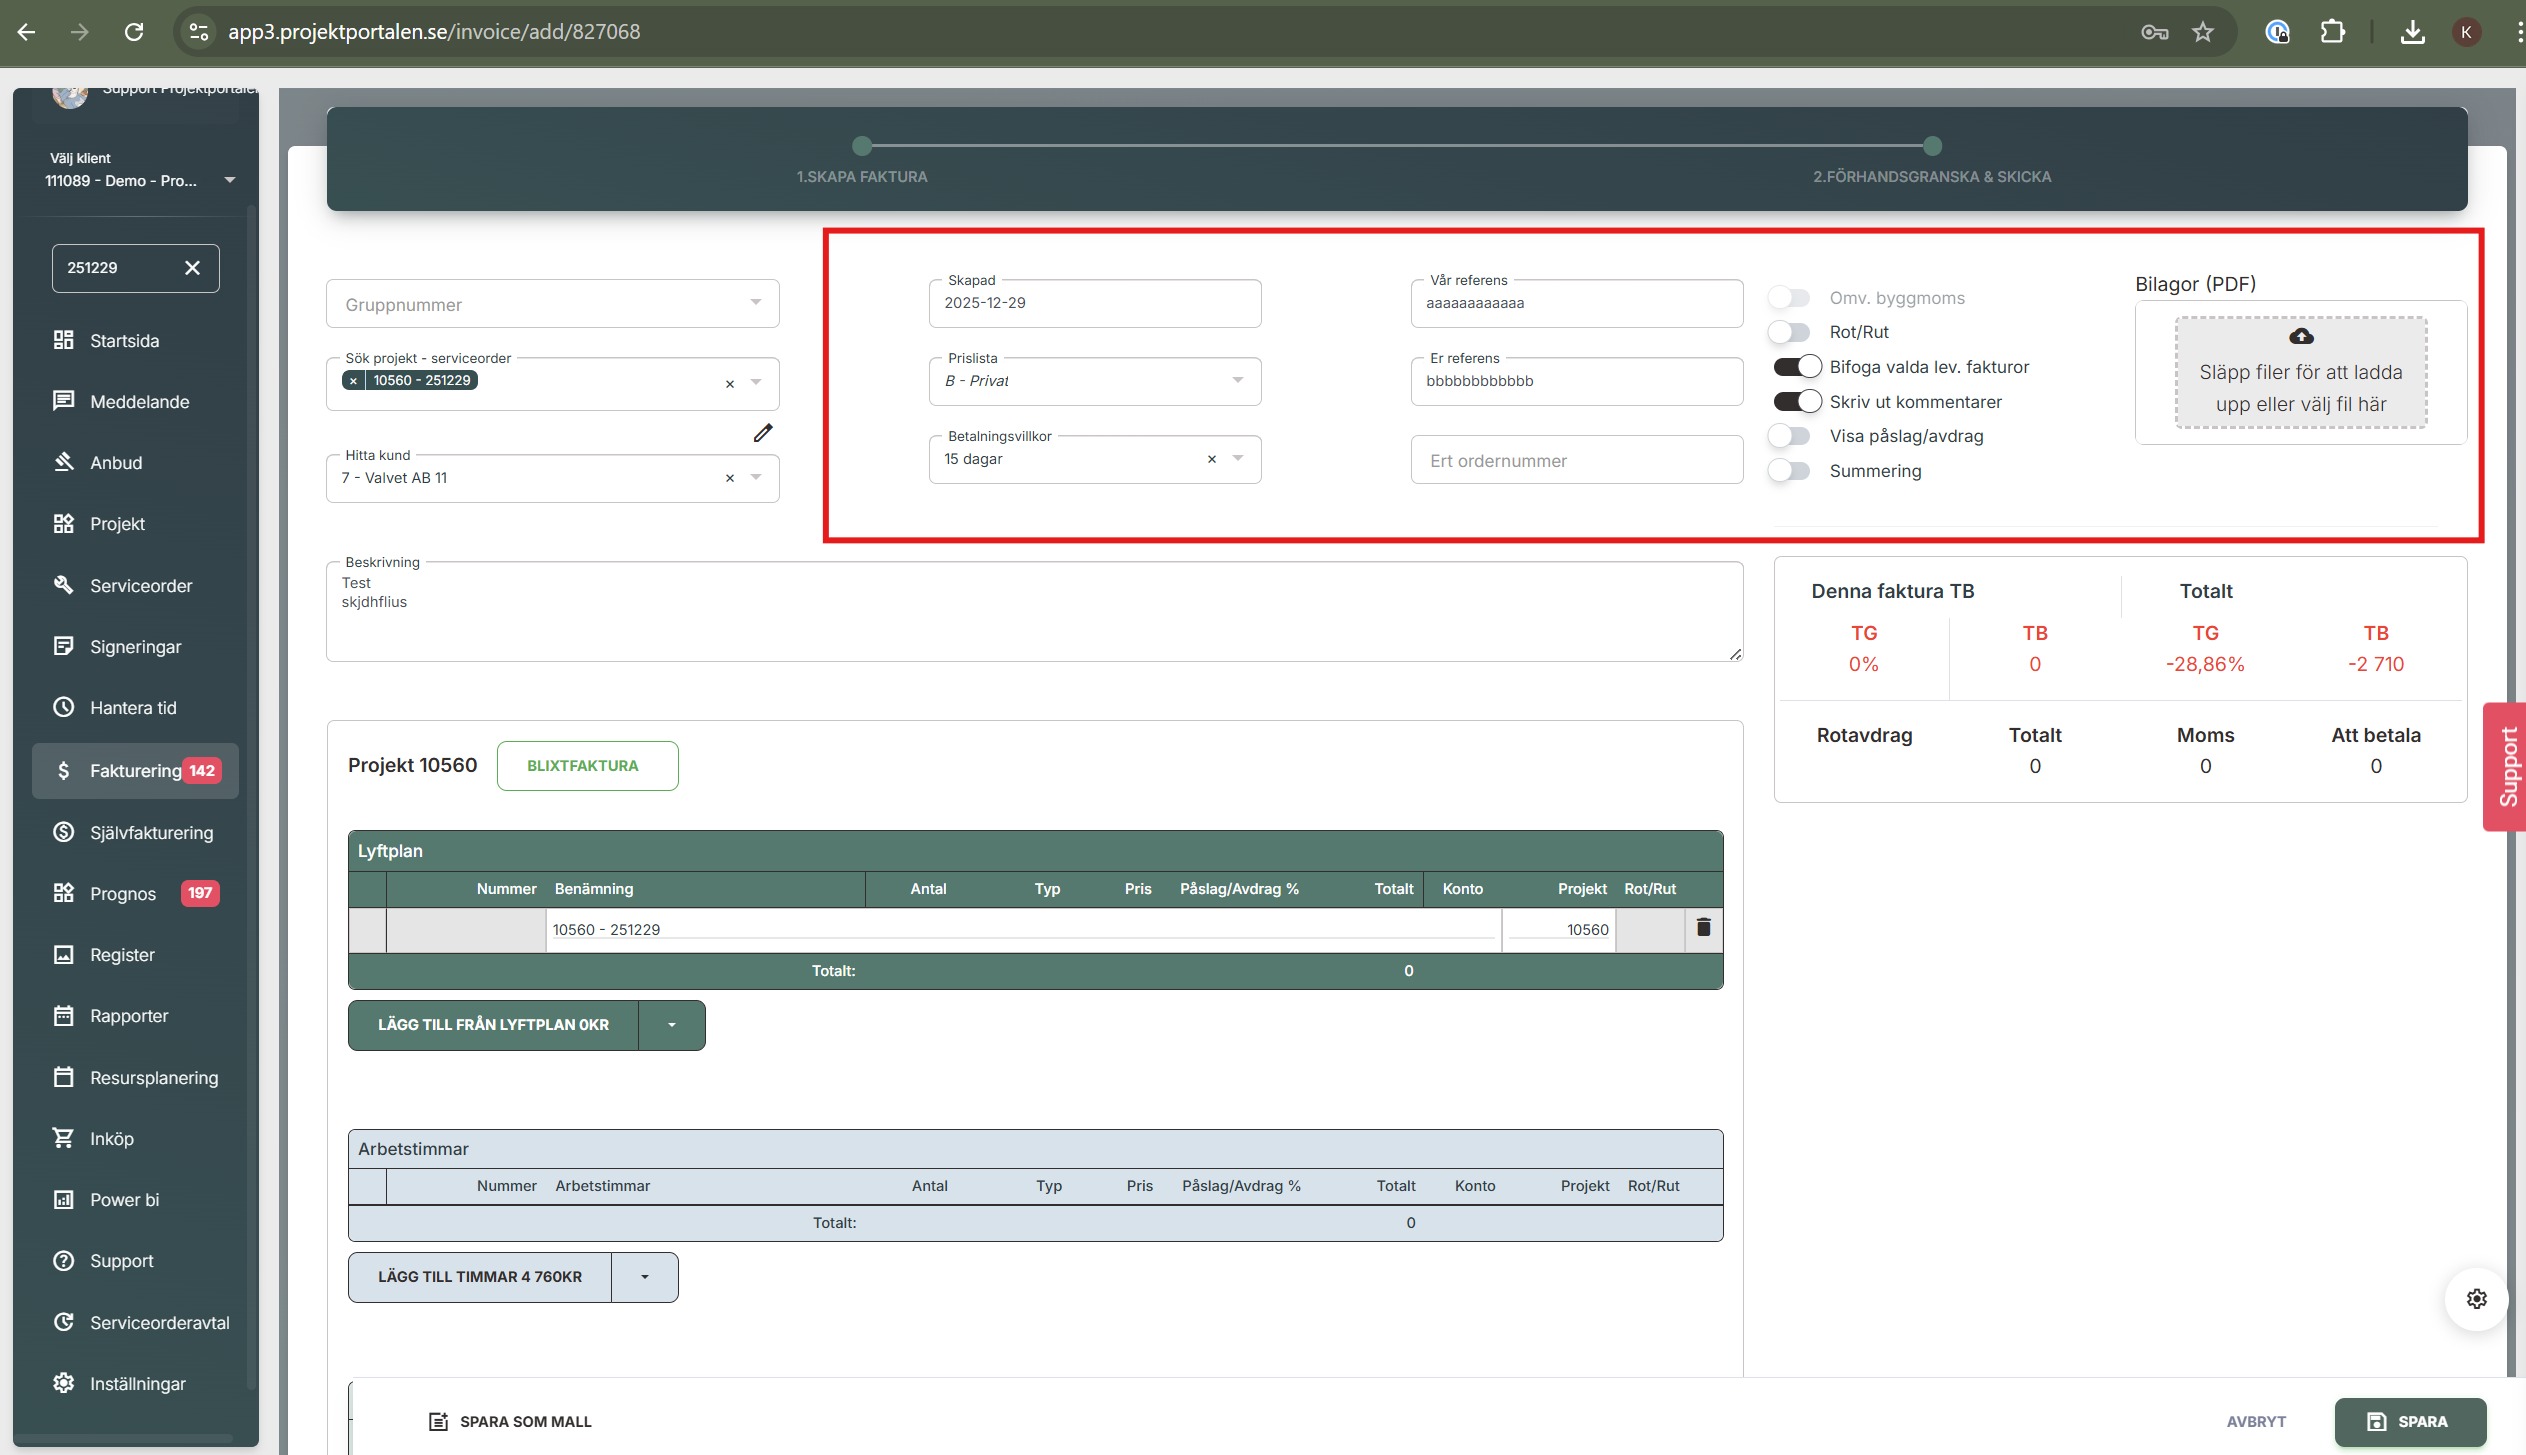Click the BLIXTFAKTURA button
The image size is (2526, 1455).
point(587,766)
